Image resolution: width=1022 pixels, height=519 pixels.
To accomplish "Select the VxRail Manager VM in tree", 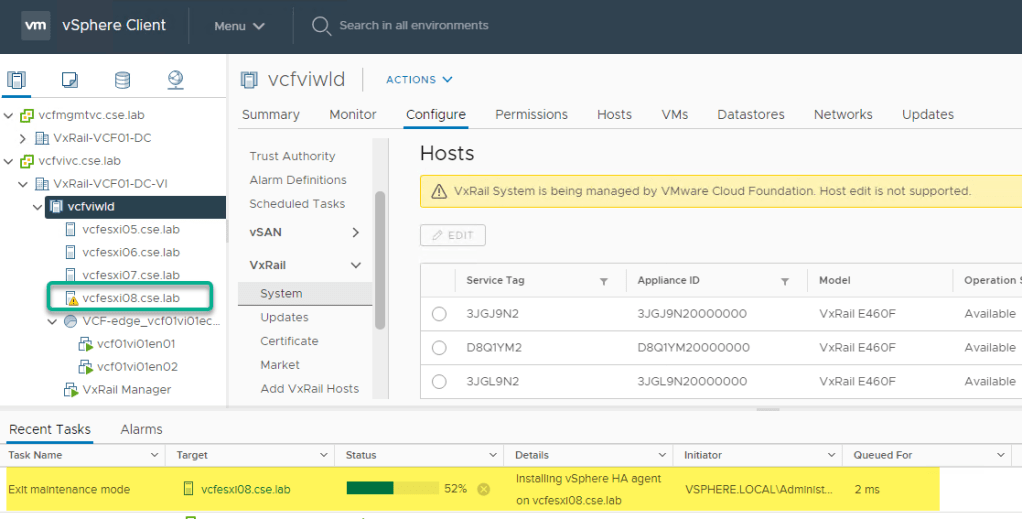I will (x=126, y=389).
